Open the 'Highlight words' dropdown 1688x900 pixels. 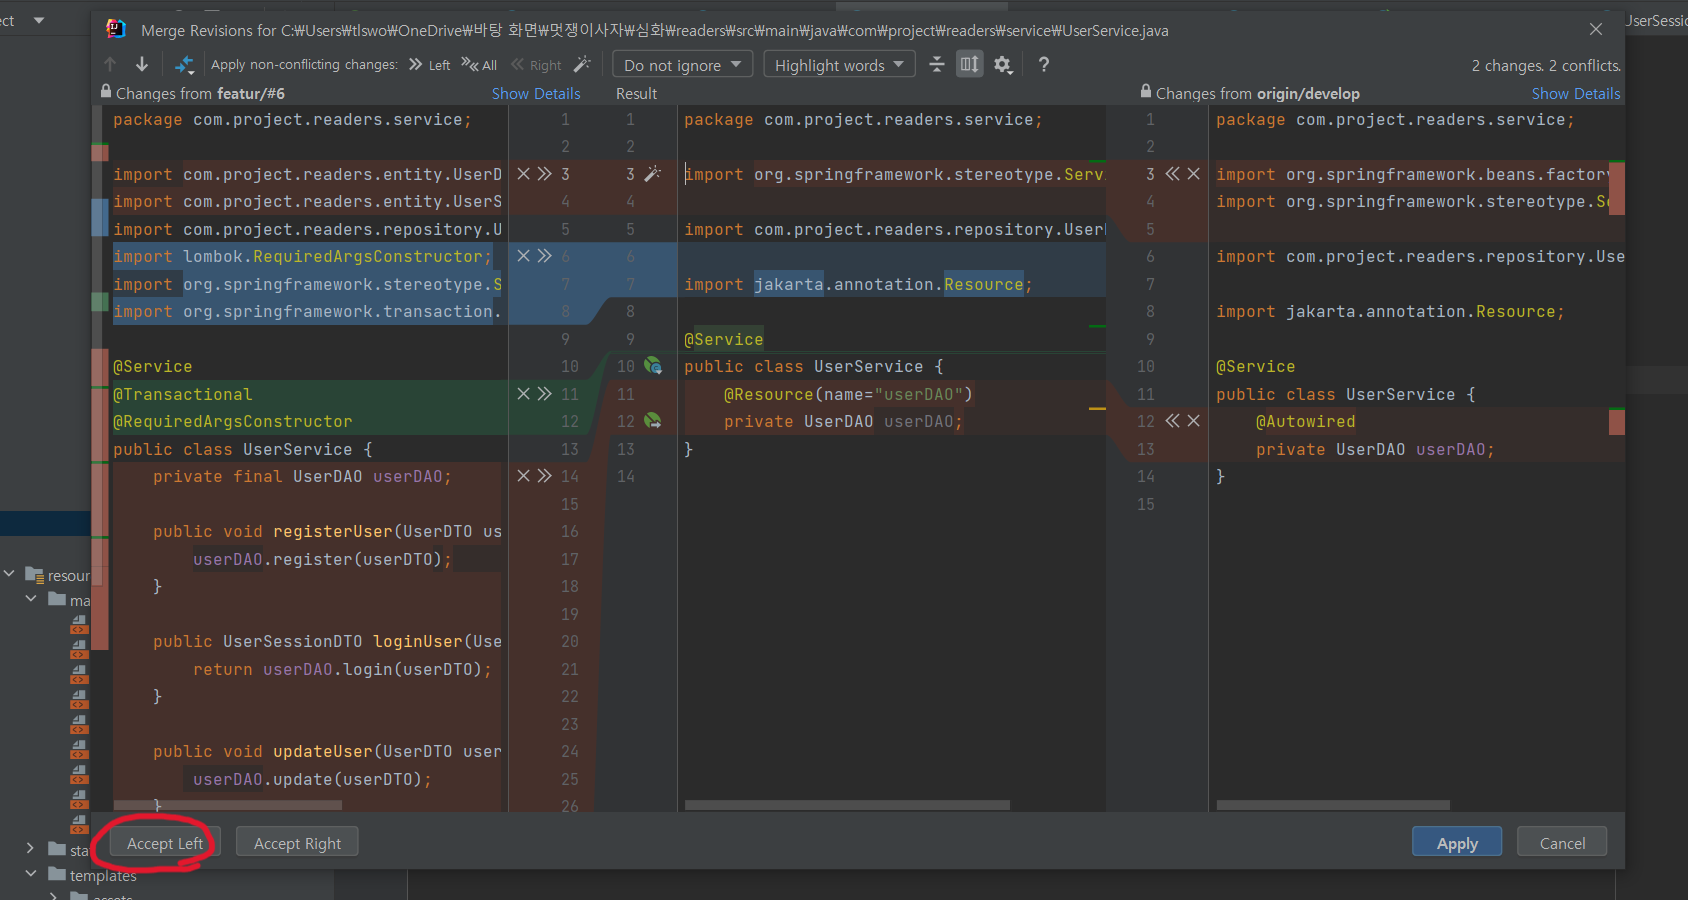coord(839,65)
